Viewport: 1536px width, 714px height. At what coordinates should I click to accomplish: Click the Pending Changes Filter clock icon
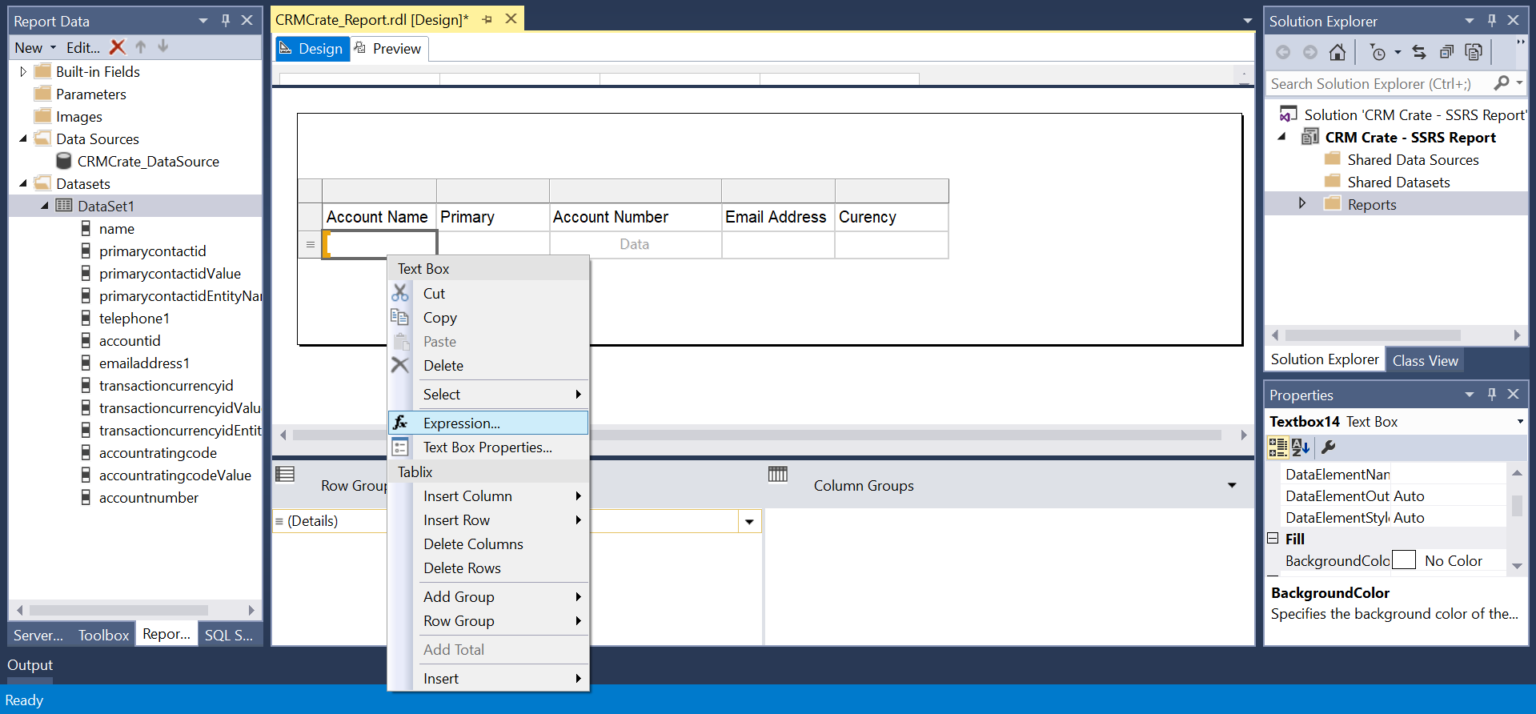(1376, 52)
